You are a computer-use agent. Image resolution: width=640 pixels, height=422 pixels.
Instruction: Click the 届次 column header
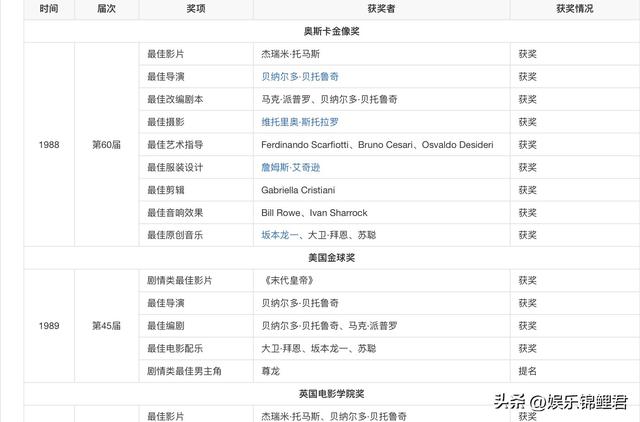[x=107, y=9]
